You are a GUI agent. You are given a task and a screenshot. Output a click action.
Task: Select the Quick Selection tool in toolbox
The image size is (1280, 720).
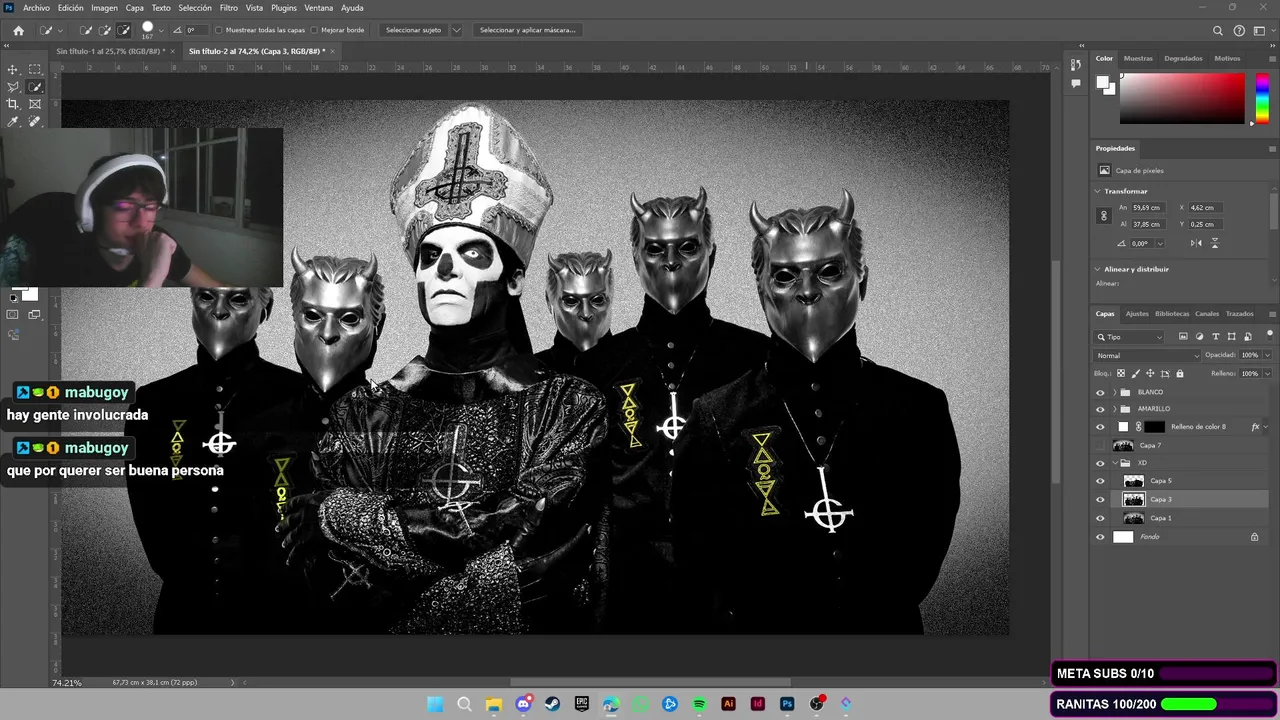(x=35, y=87)
